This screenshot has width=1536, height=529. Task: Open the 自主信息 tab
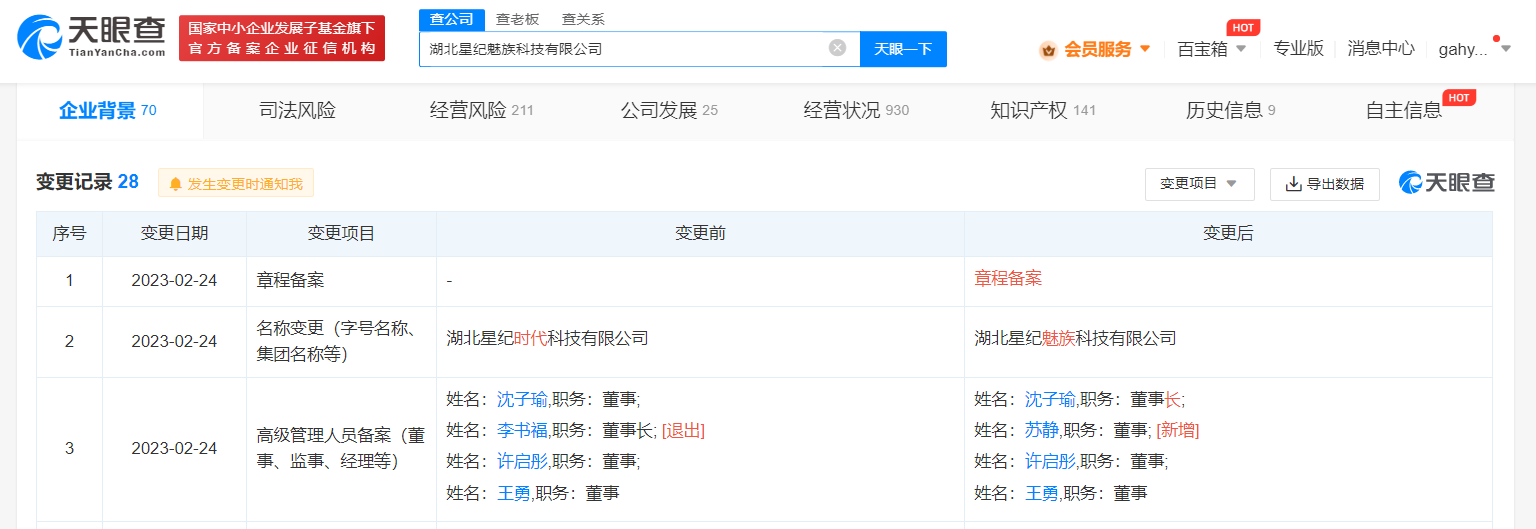(1404, 111)
